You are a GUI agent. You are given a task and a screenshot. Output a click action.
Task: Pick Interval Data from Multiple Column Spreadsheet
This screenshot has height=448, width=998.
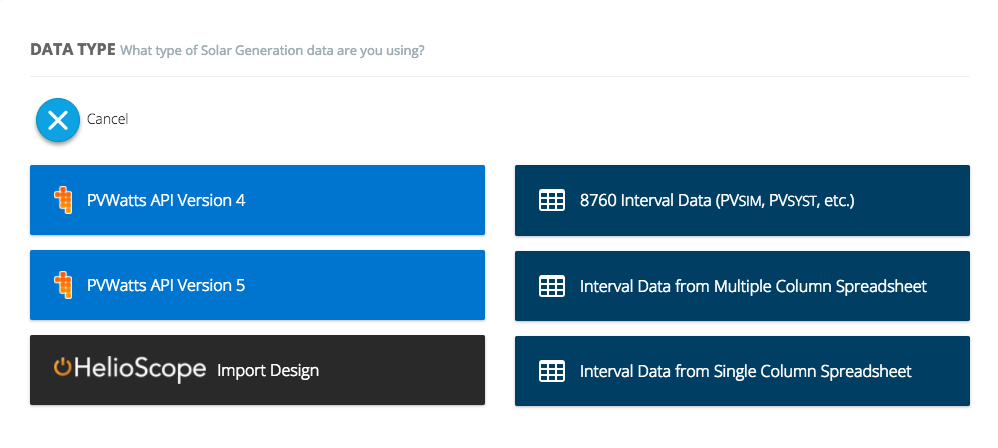(742, 286)
